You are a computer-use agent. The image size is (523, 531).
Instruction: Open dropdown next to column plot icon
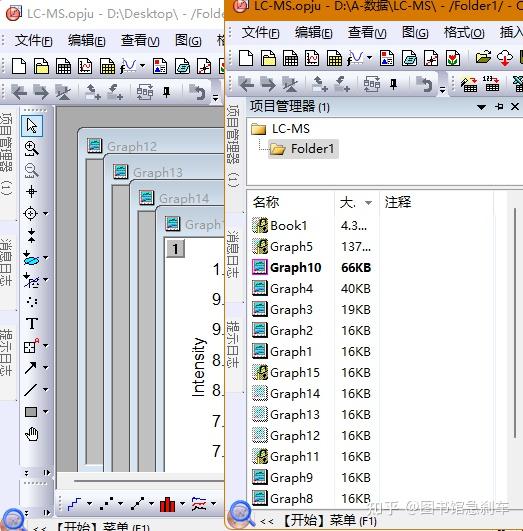(182, 504)
